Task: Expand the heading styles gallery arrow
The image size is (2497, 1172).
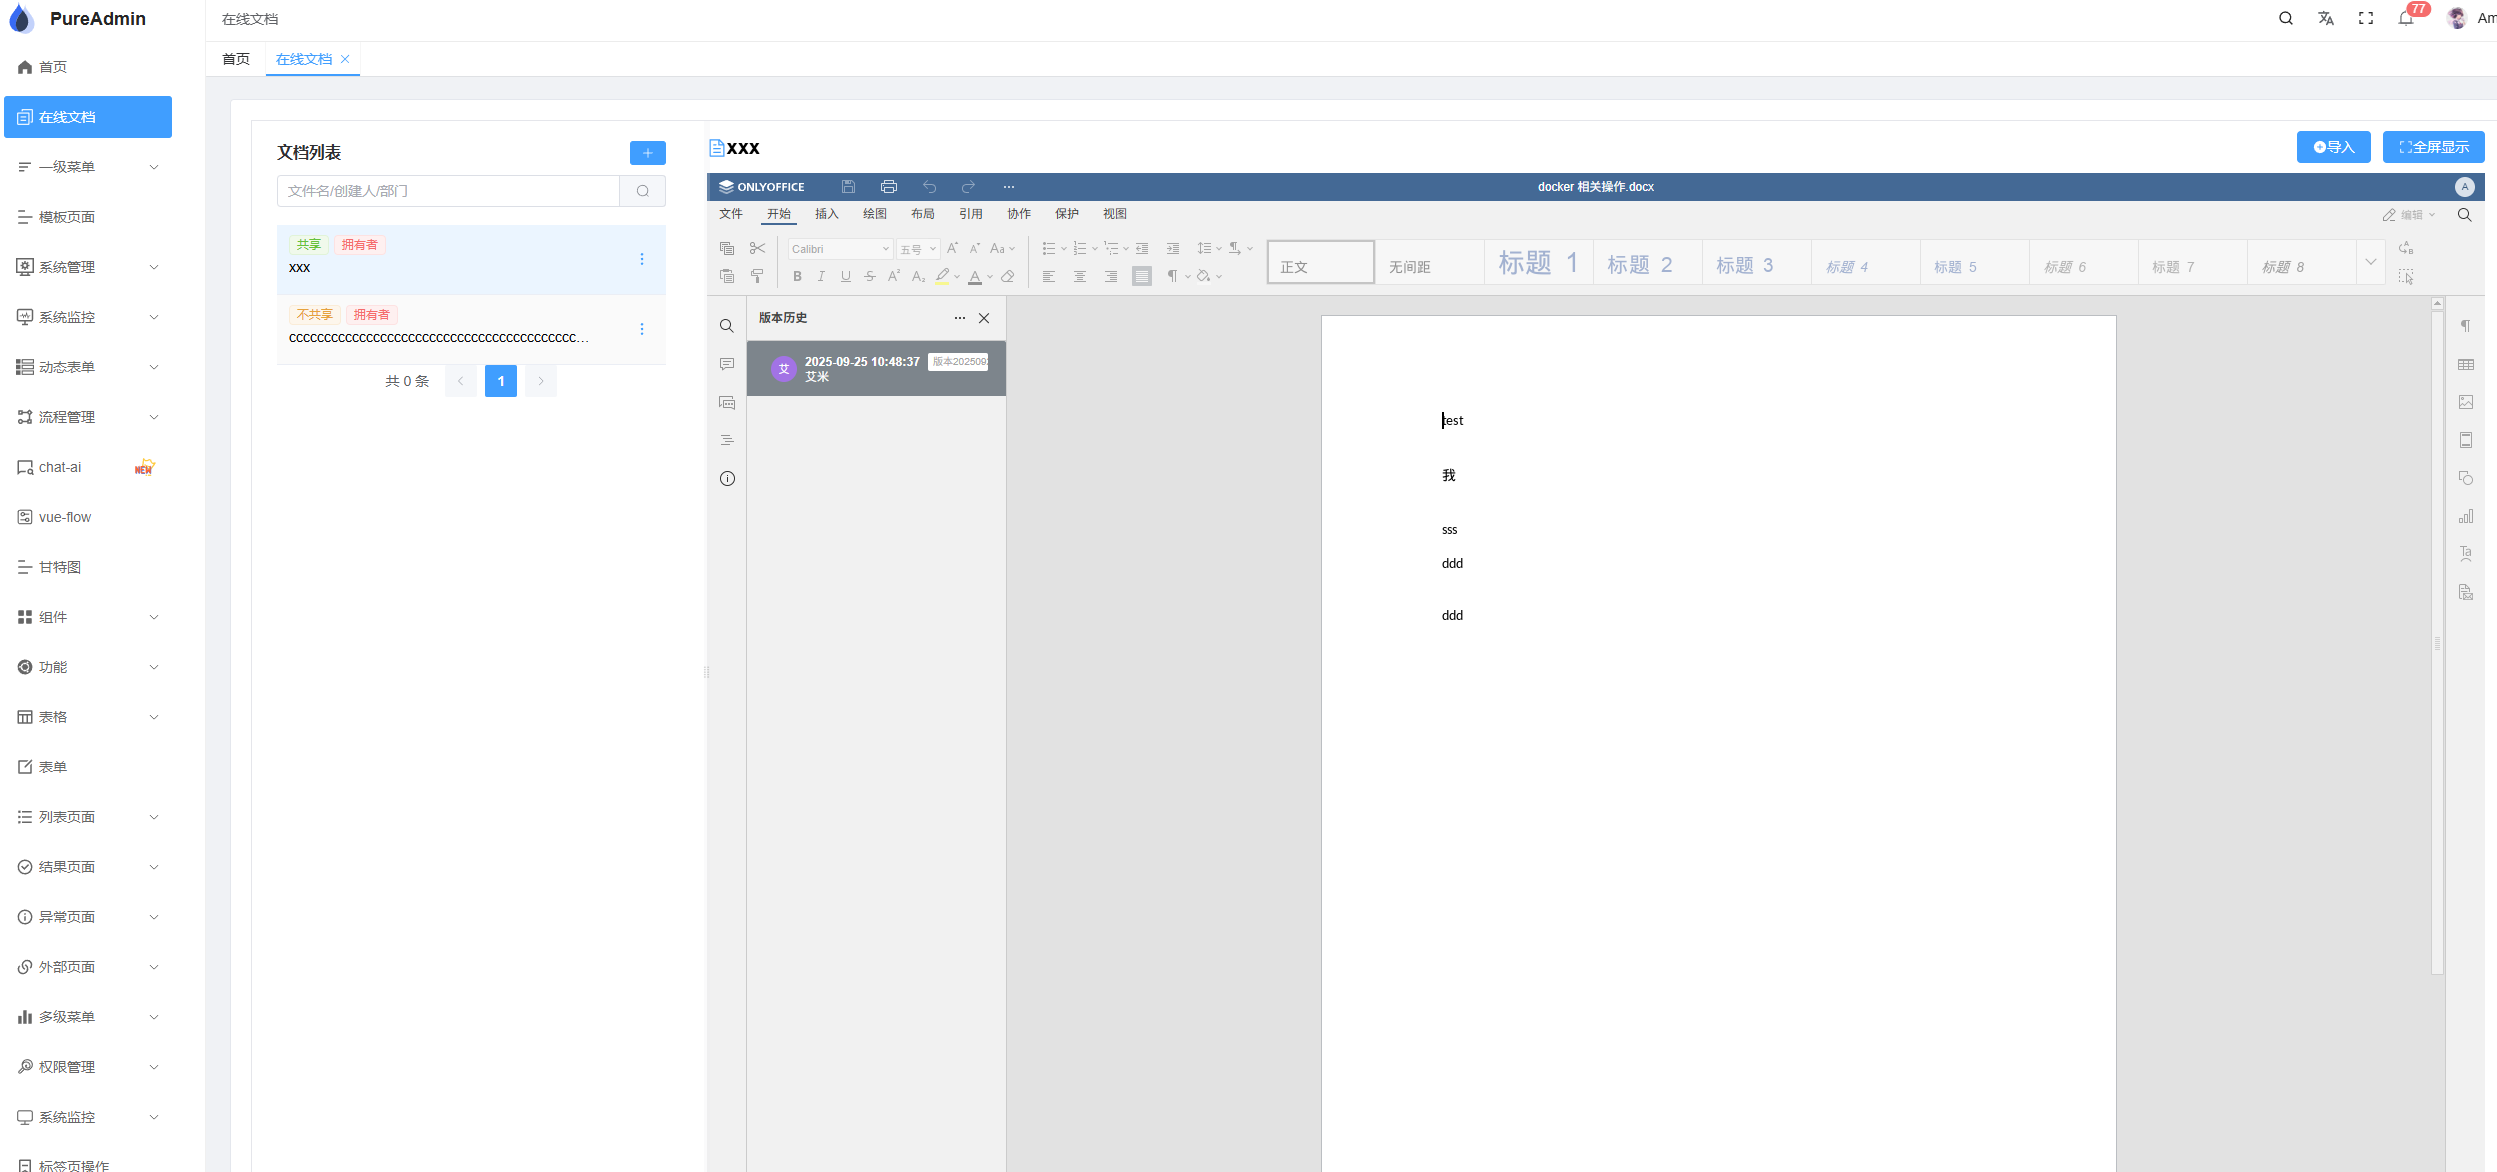Action: (2370, 262)
